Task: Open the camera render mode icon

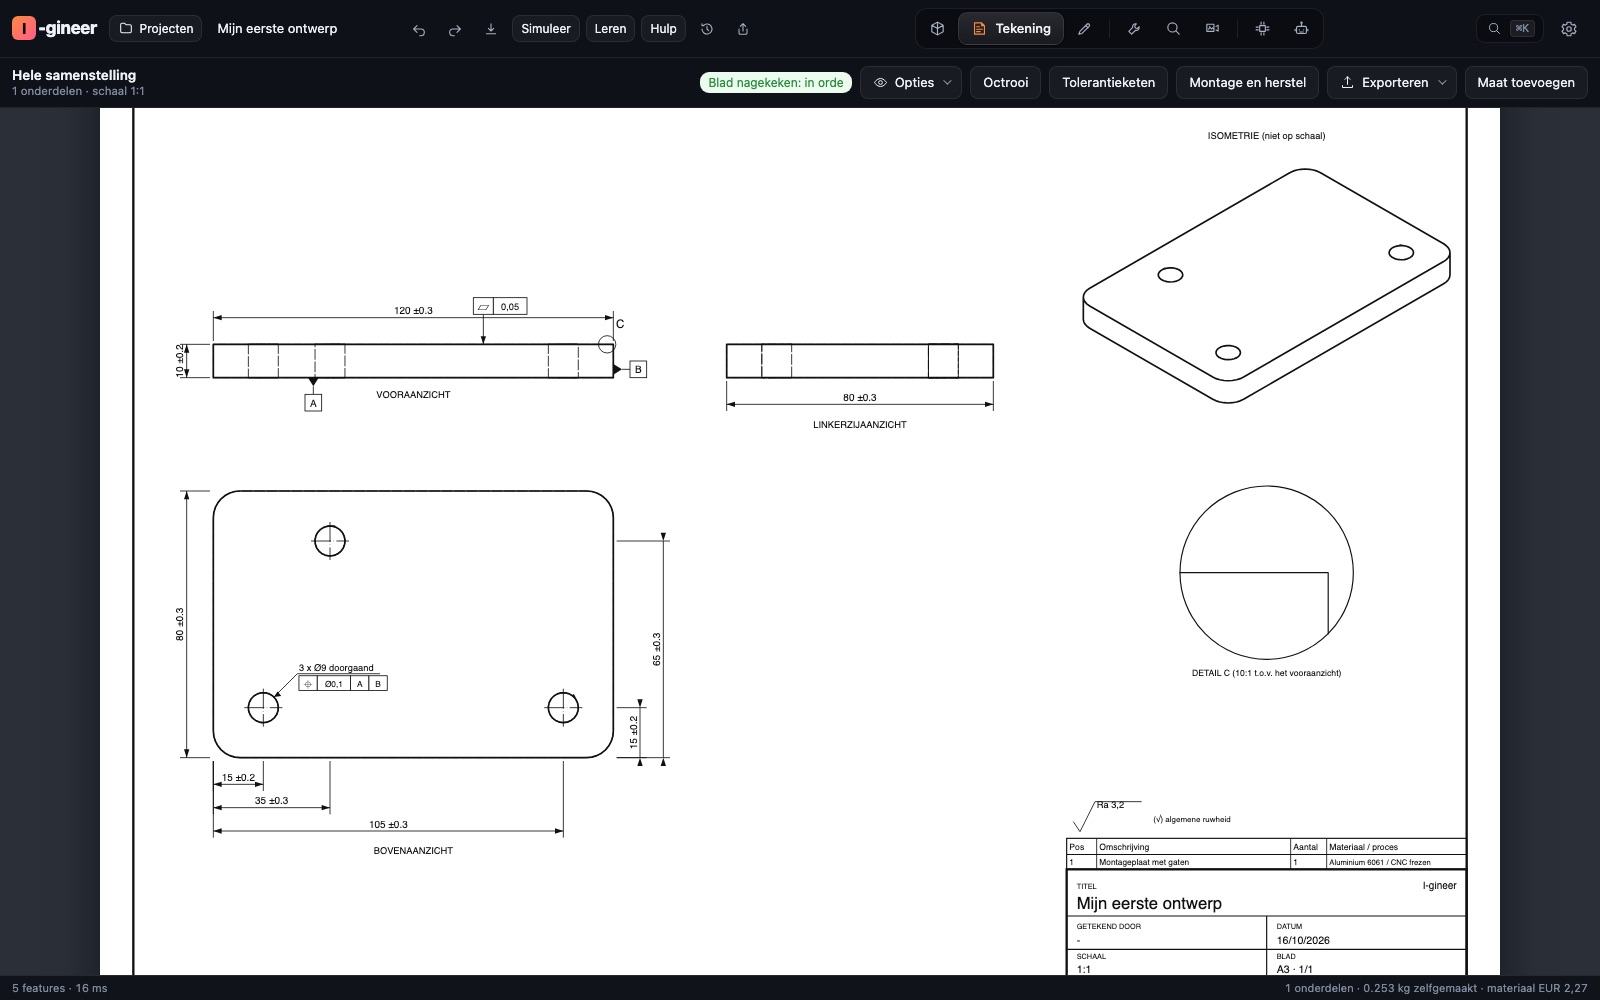Action: pyautogui.click(x=1212, y=29)
